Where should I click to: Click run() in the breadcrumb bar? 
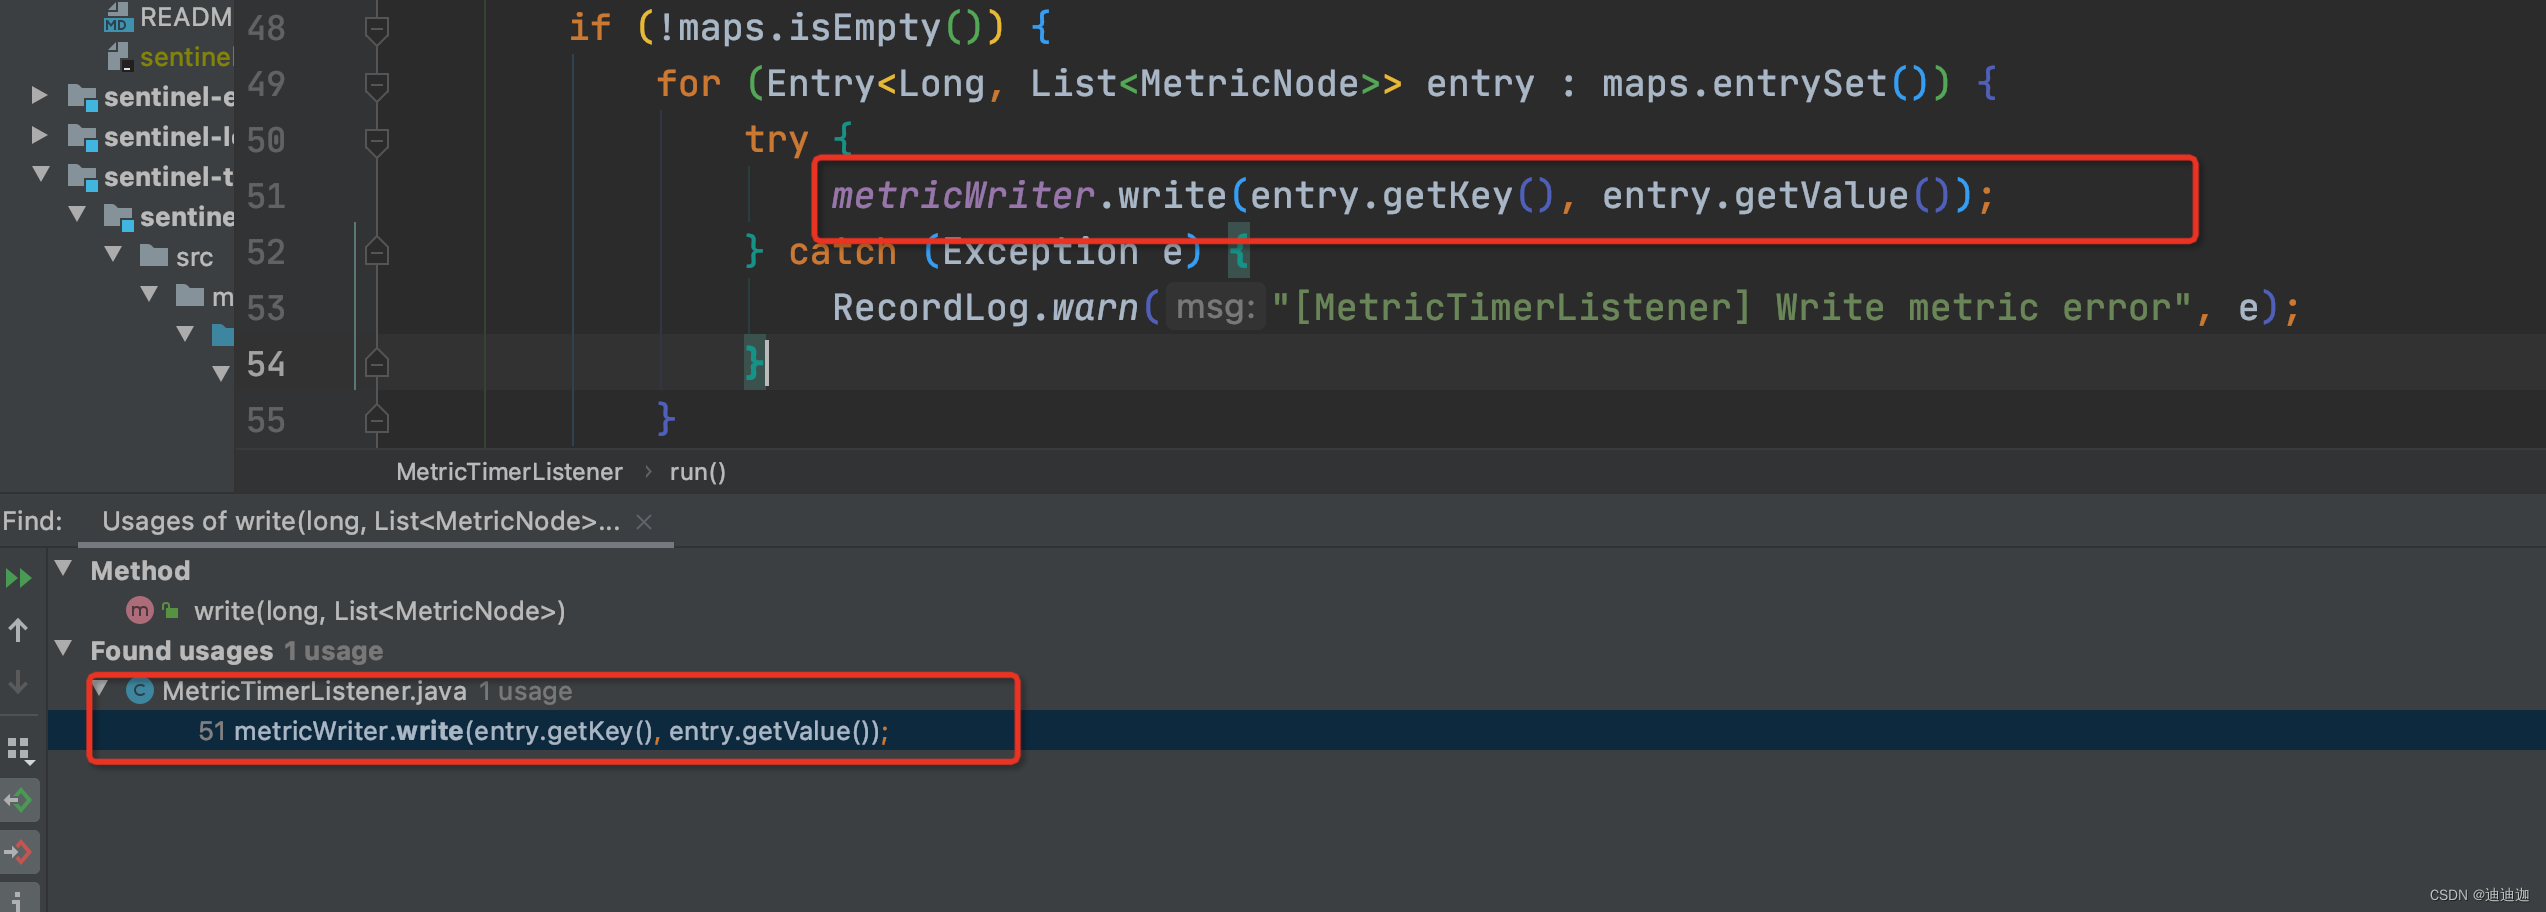[x=697, y=472]
